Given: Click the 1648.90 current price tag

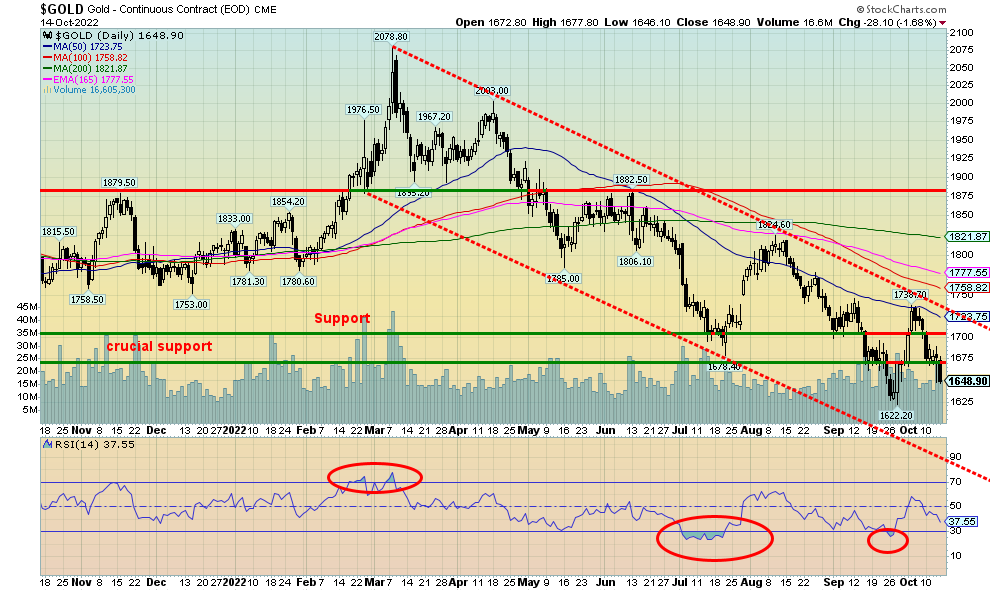Looking at the screenshot, I should (966, 381).
